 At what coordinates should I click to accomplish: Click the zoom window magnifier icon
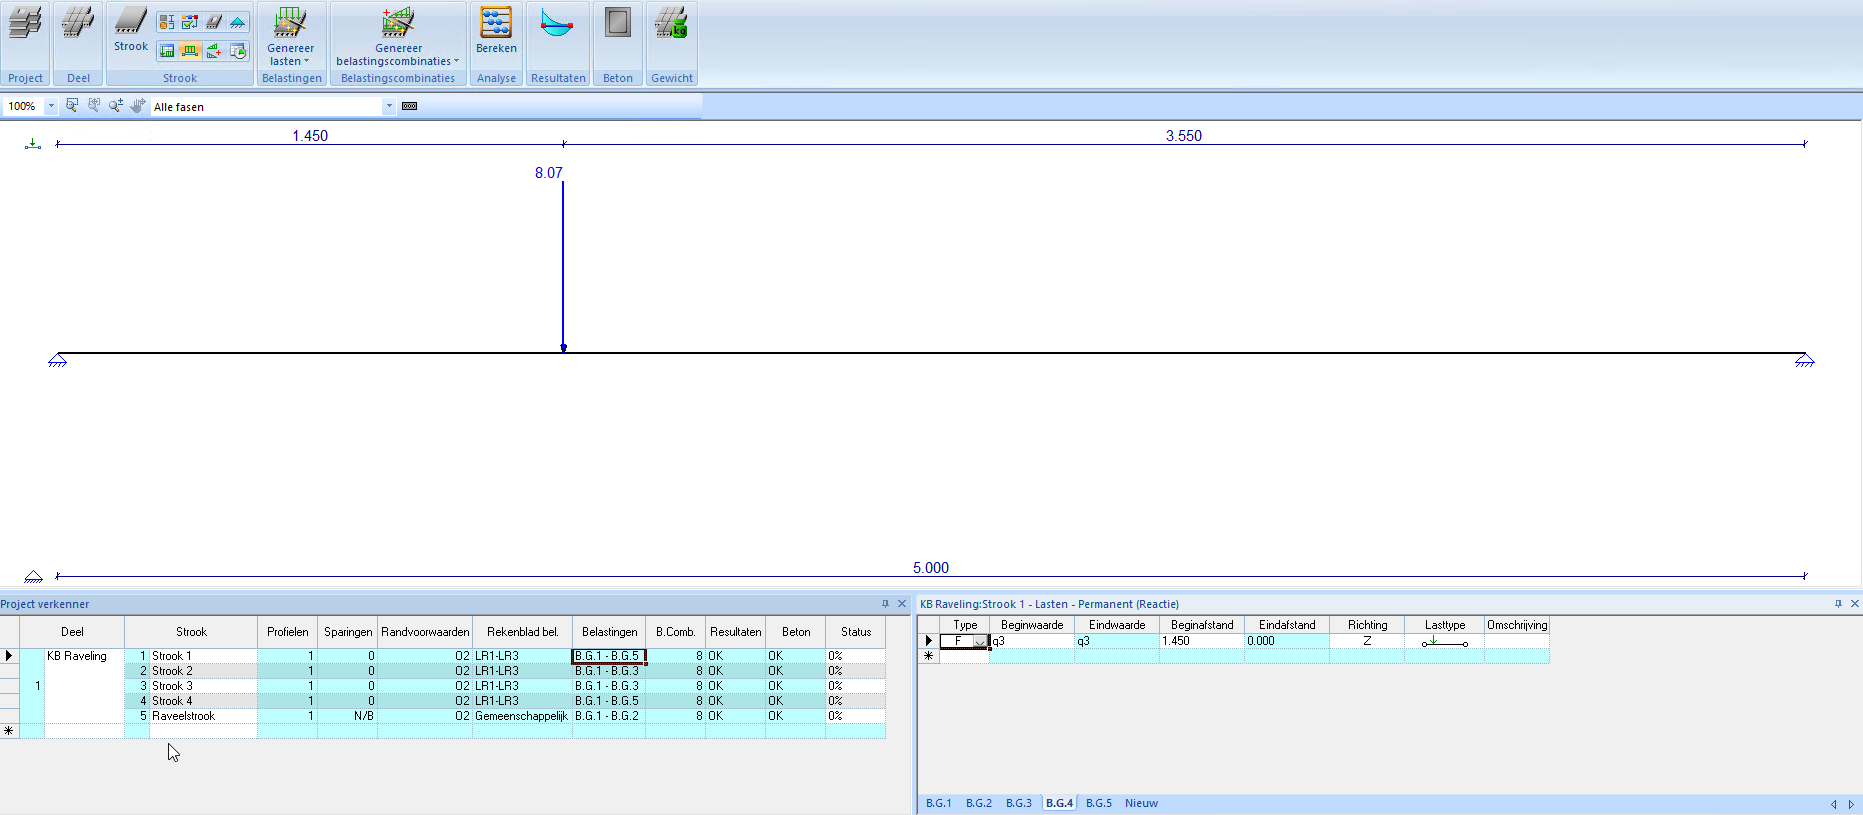pos(72,105)
